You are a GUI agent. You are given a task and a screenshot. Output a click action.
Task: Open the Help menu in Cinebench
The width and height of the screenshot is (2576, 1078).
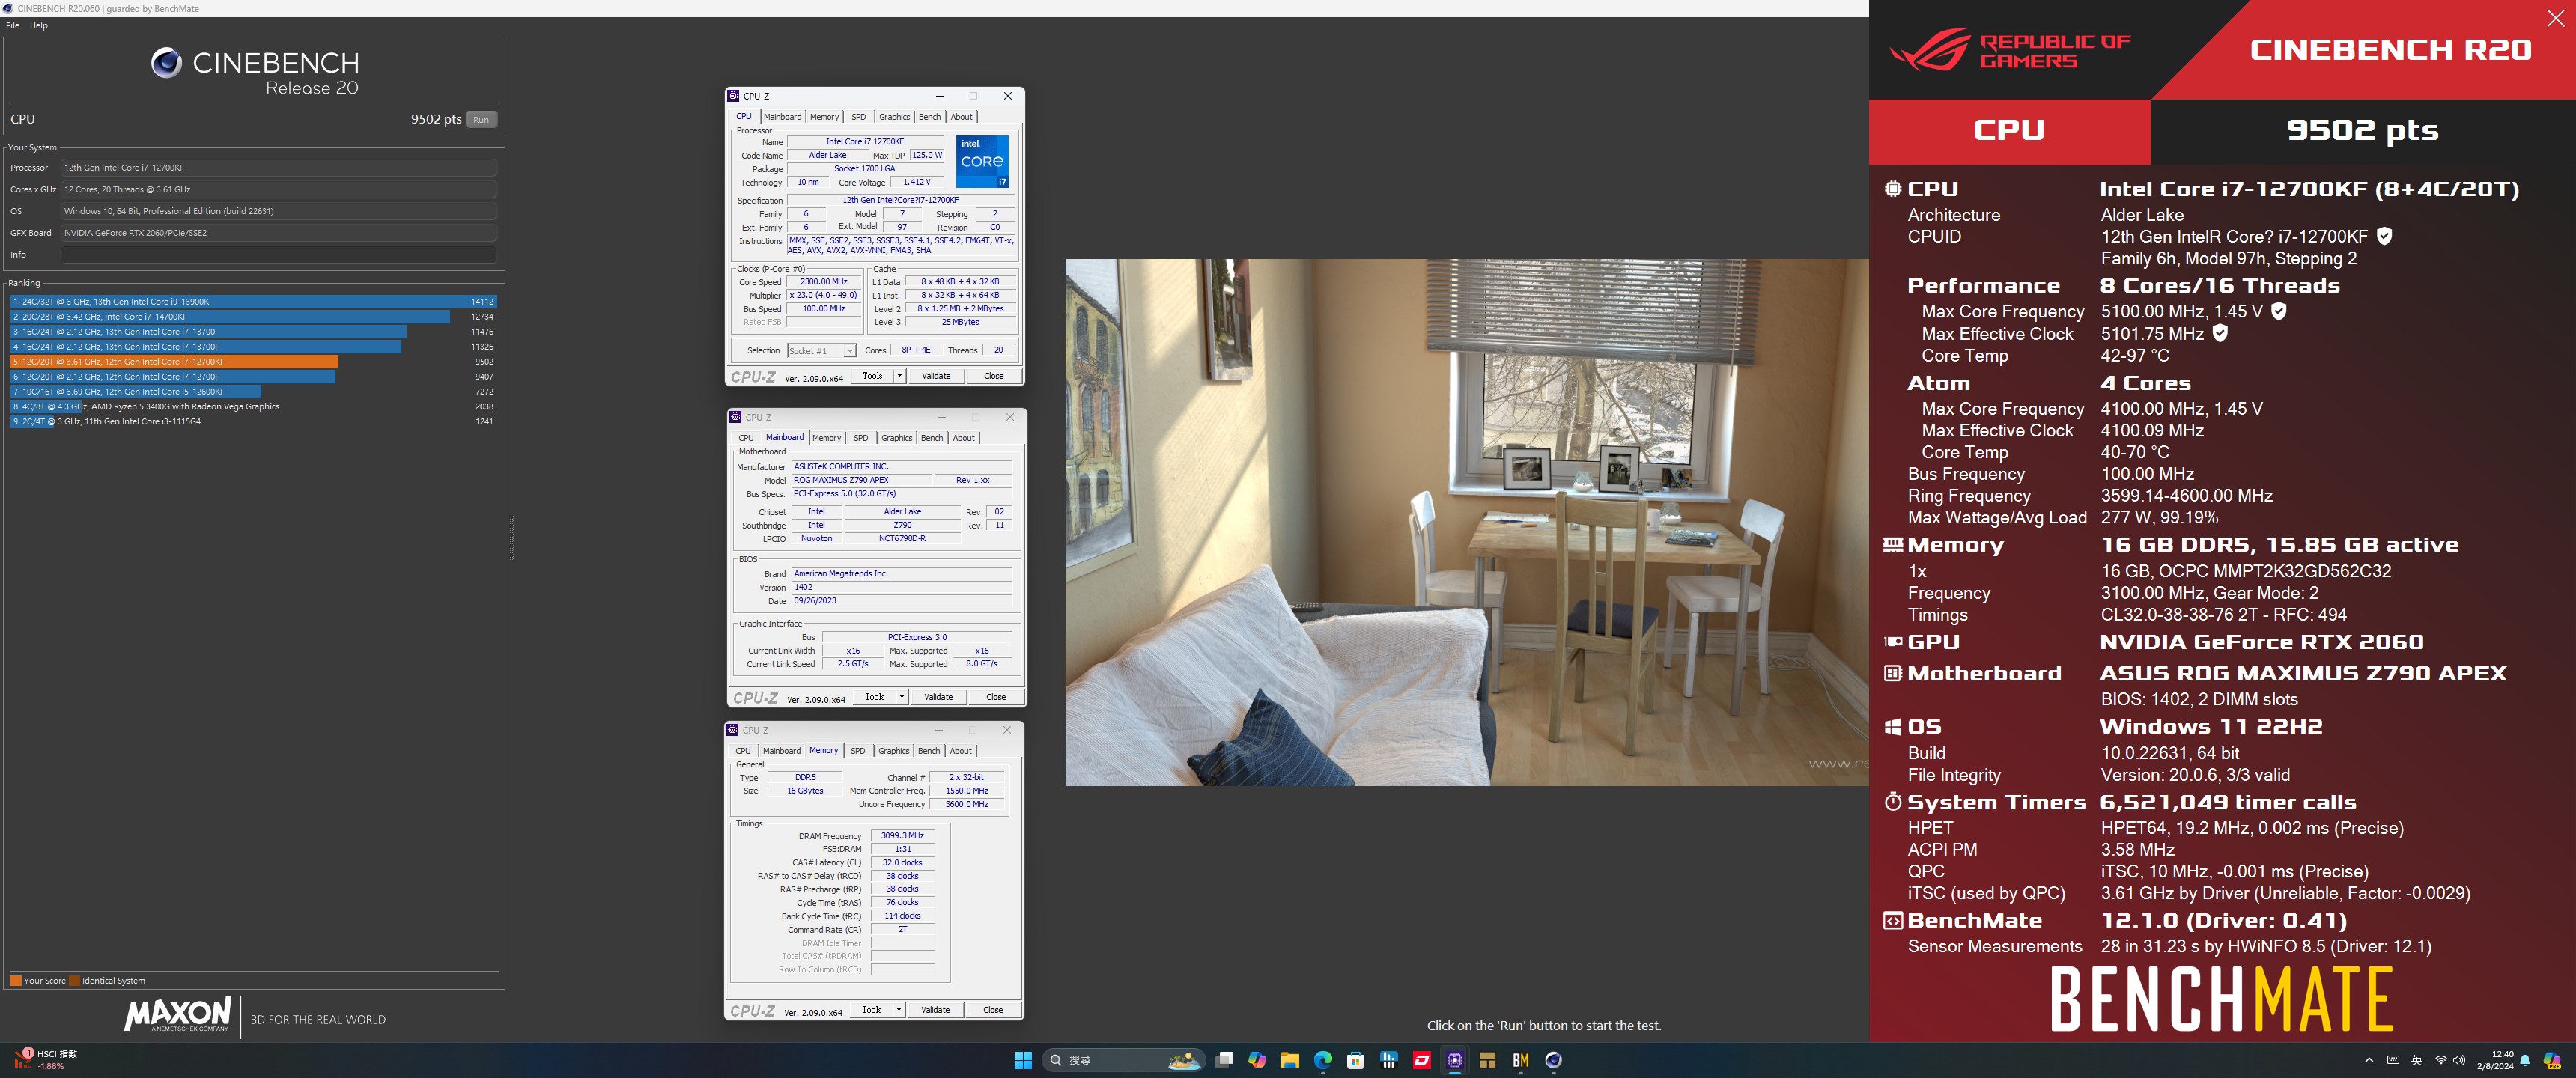[39, 26]
